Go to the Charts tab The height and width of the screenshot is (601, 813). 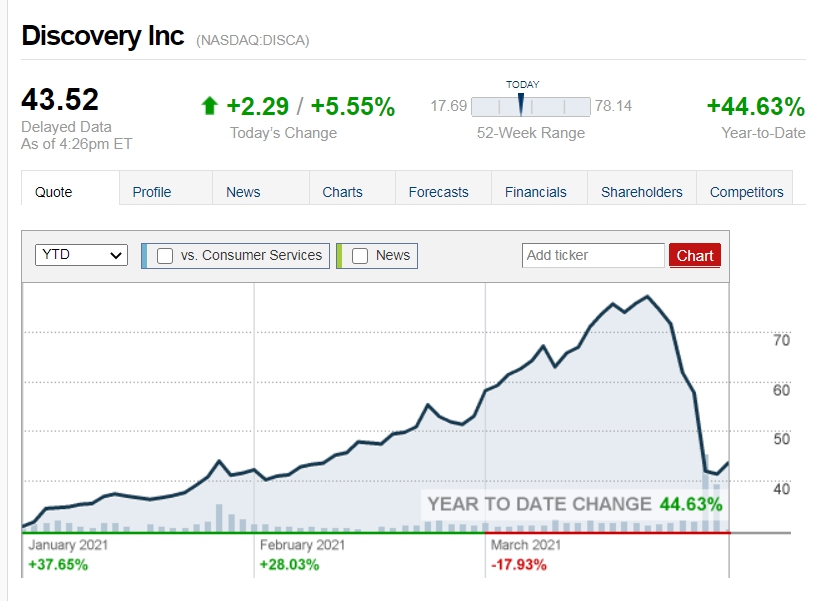coord(342,192)
